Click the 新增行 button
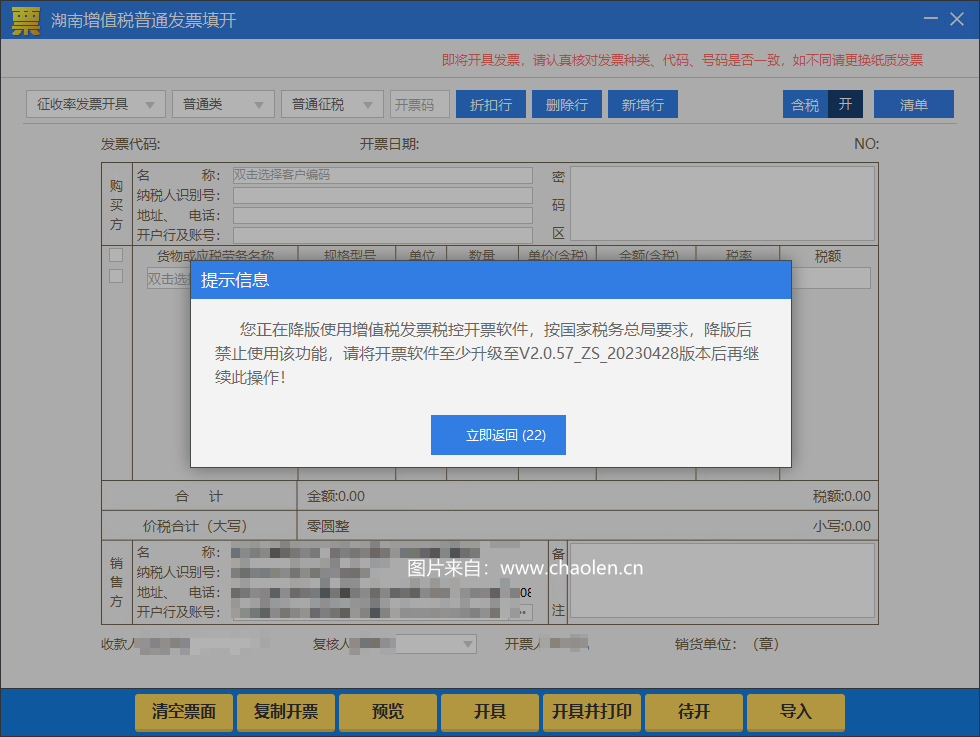The image size is (980, 737). (x=642, y=104)
